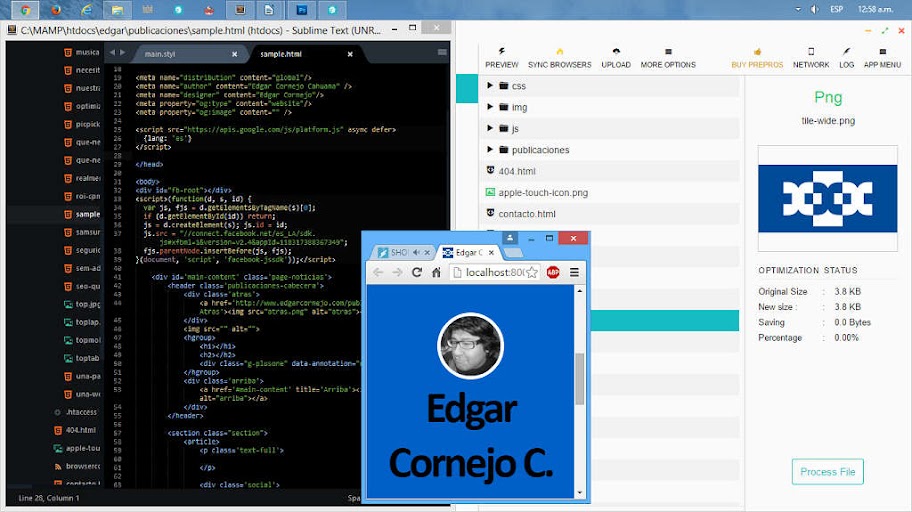The image size is (912, 512).
Task: Click the Edgar profile photo in Chrome page
Action: pyautogui.click(x=470, y=346)
